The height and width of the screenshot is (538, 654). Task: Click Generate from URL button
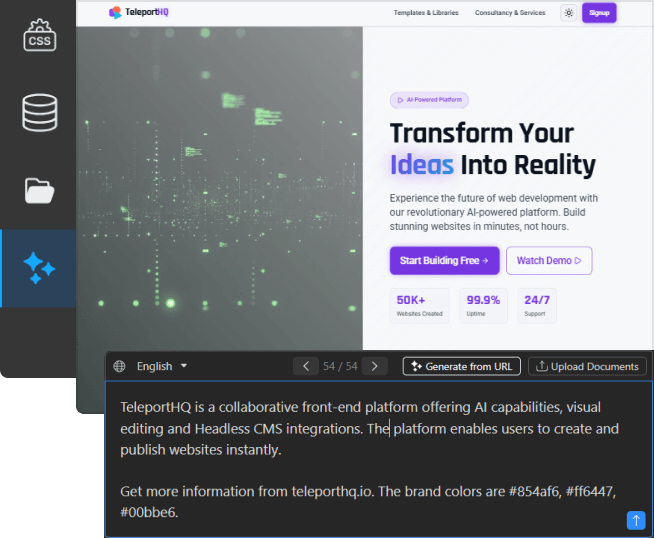coord(461,366)
